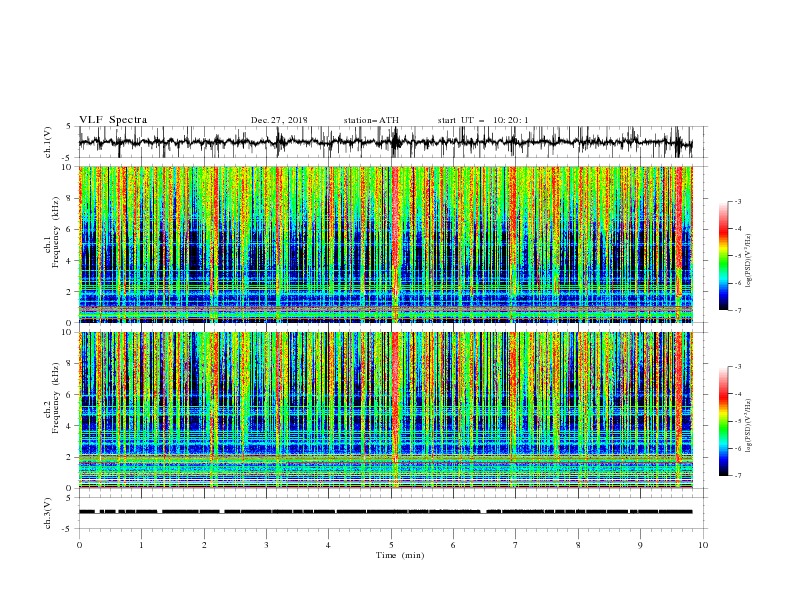
Task: Click the 'ch.1(V)' waveform axis label
Action: point(48,142)
